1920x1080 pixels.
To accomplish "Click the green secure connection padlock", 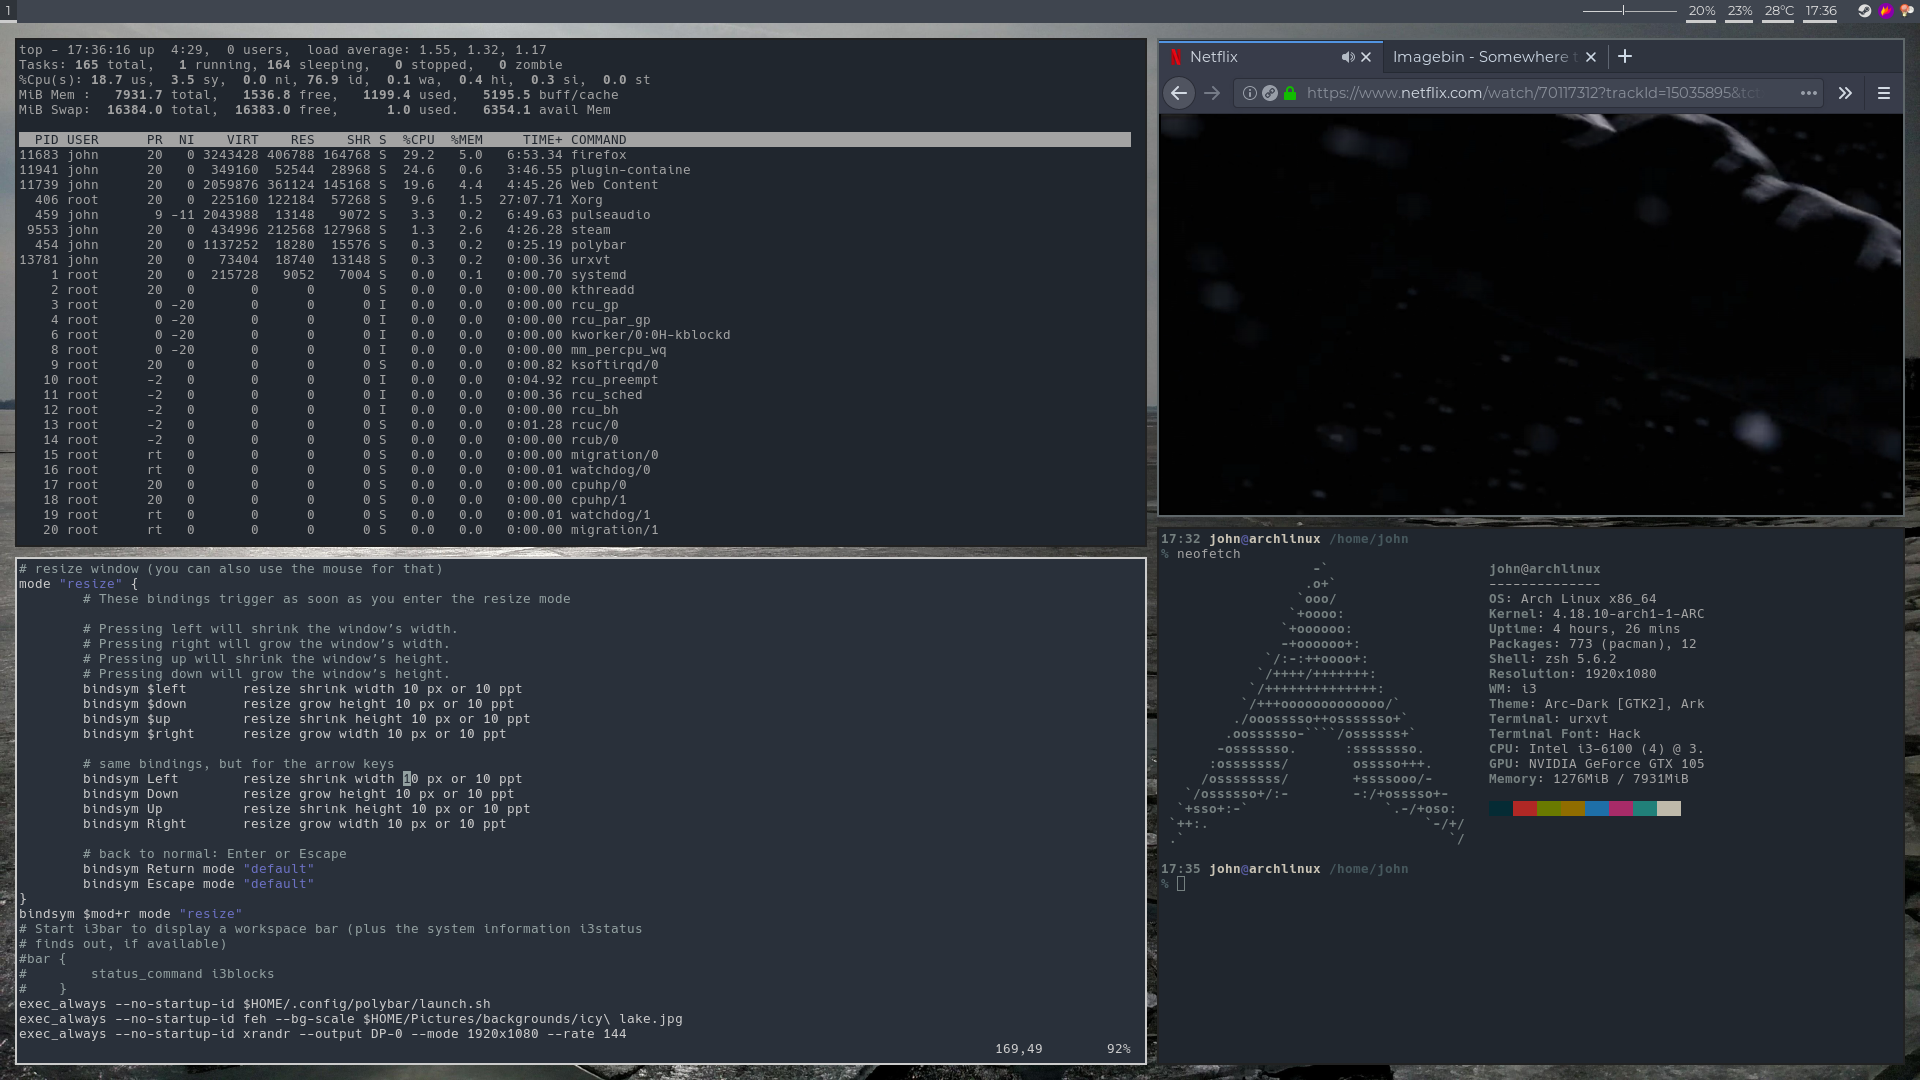I will 1290,93.
